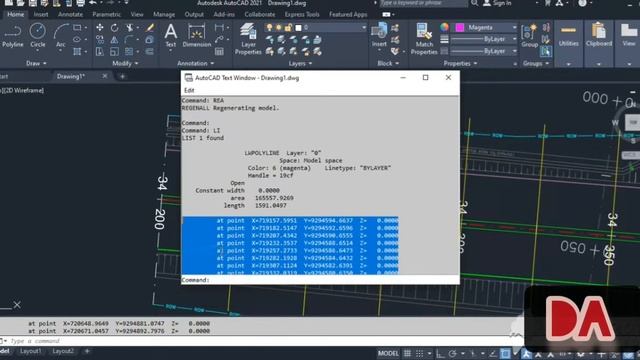Activate the Scale tool
Viewport: 640px width, 360px height.
click(114, 51)
